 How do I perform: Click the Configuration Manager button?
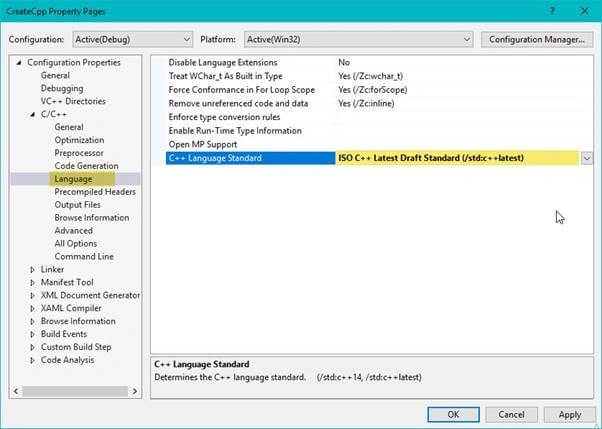[x=537, y=39]
